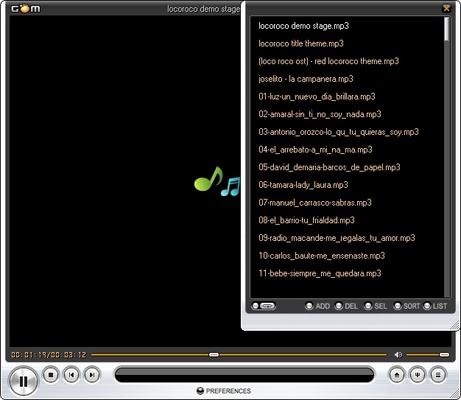Click the black info display bar in the control bar
The width and height of the screenshot is (461, 400).
point(244,375)
